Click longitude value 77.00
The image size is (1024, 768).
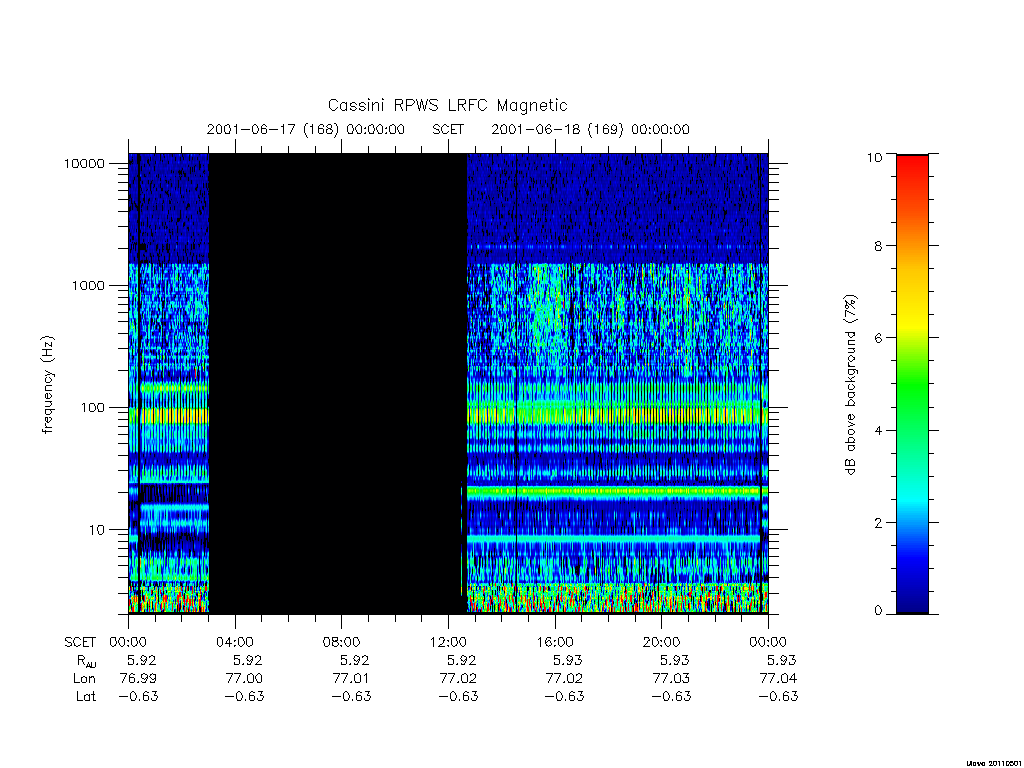[x=244, y=679]
